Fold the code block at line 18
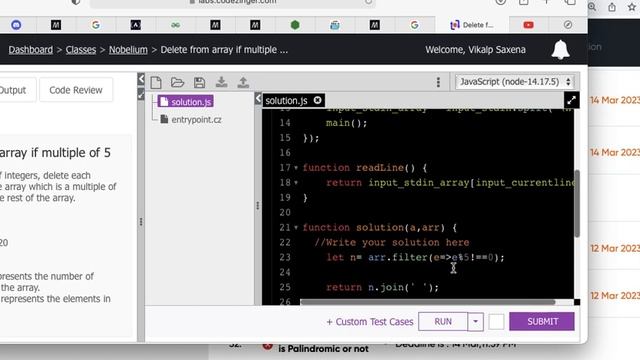640x360 pixels. pos(296,183)
